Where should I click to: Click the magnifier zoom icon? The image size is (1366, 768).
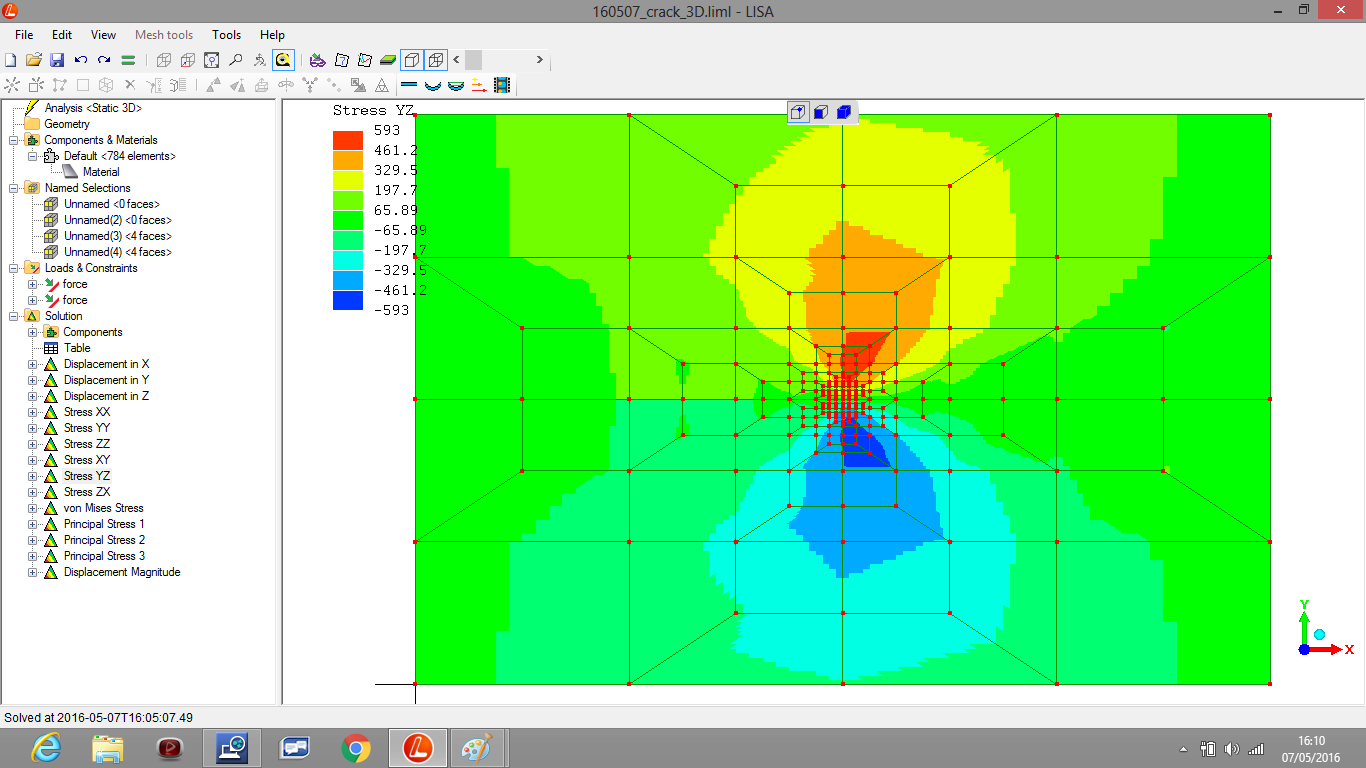[236, 60]
